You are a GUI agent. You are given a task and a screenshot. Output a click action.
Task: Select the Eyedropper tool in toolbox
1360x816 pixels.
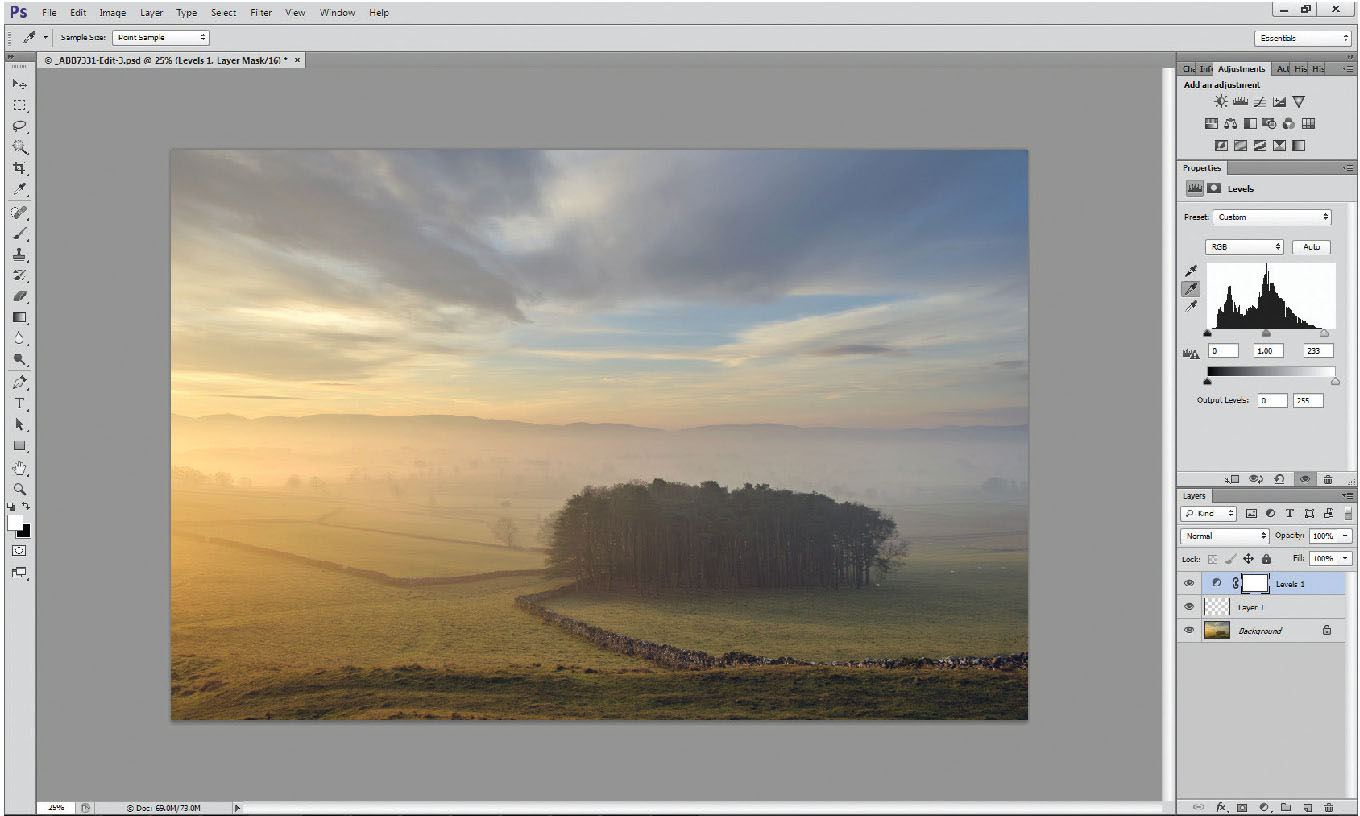[x=19, y=189]
